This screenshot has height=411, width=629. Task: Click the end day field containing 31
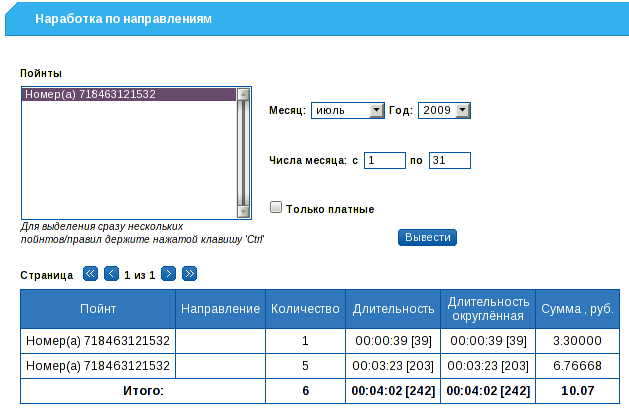tap(449, 160)
